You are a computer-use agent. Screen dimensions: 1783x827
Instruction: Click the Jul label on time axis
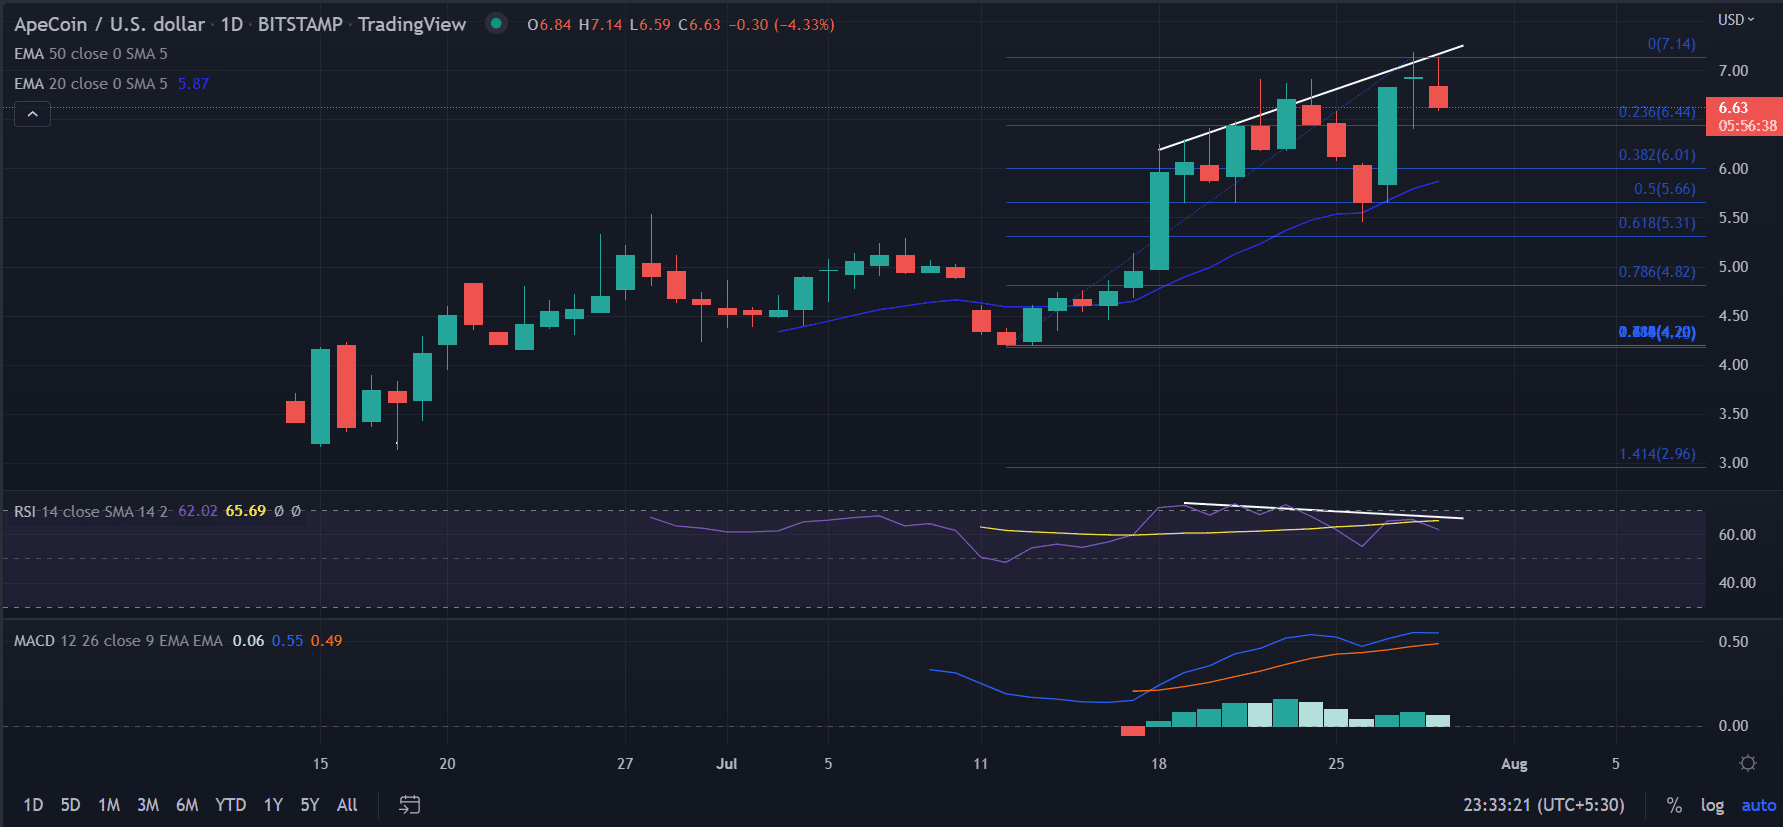[x=727, y=764]
